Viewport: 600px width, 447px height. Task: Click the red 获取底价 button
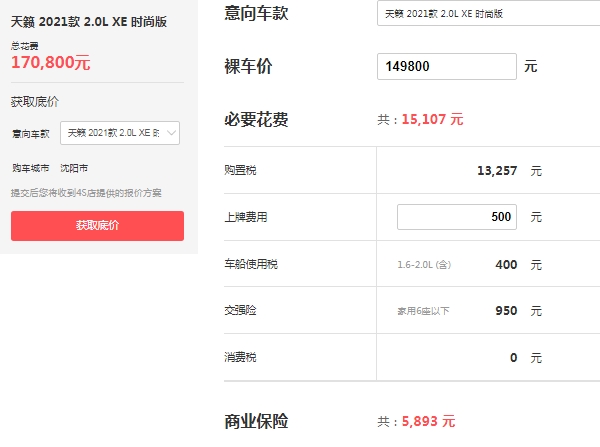(x=97, y=225)
